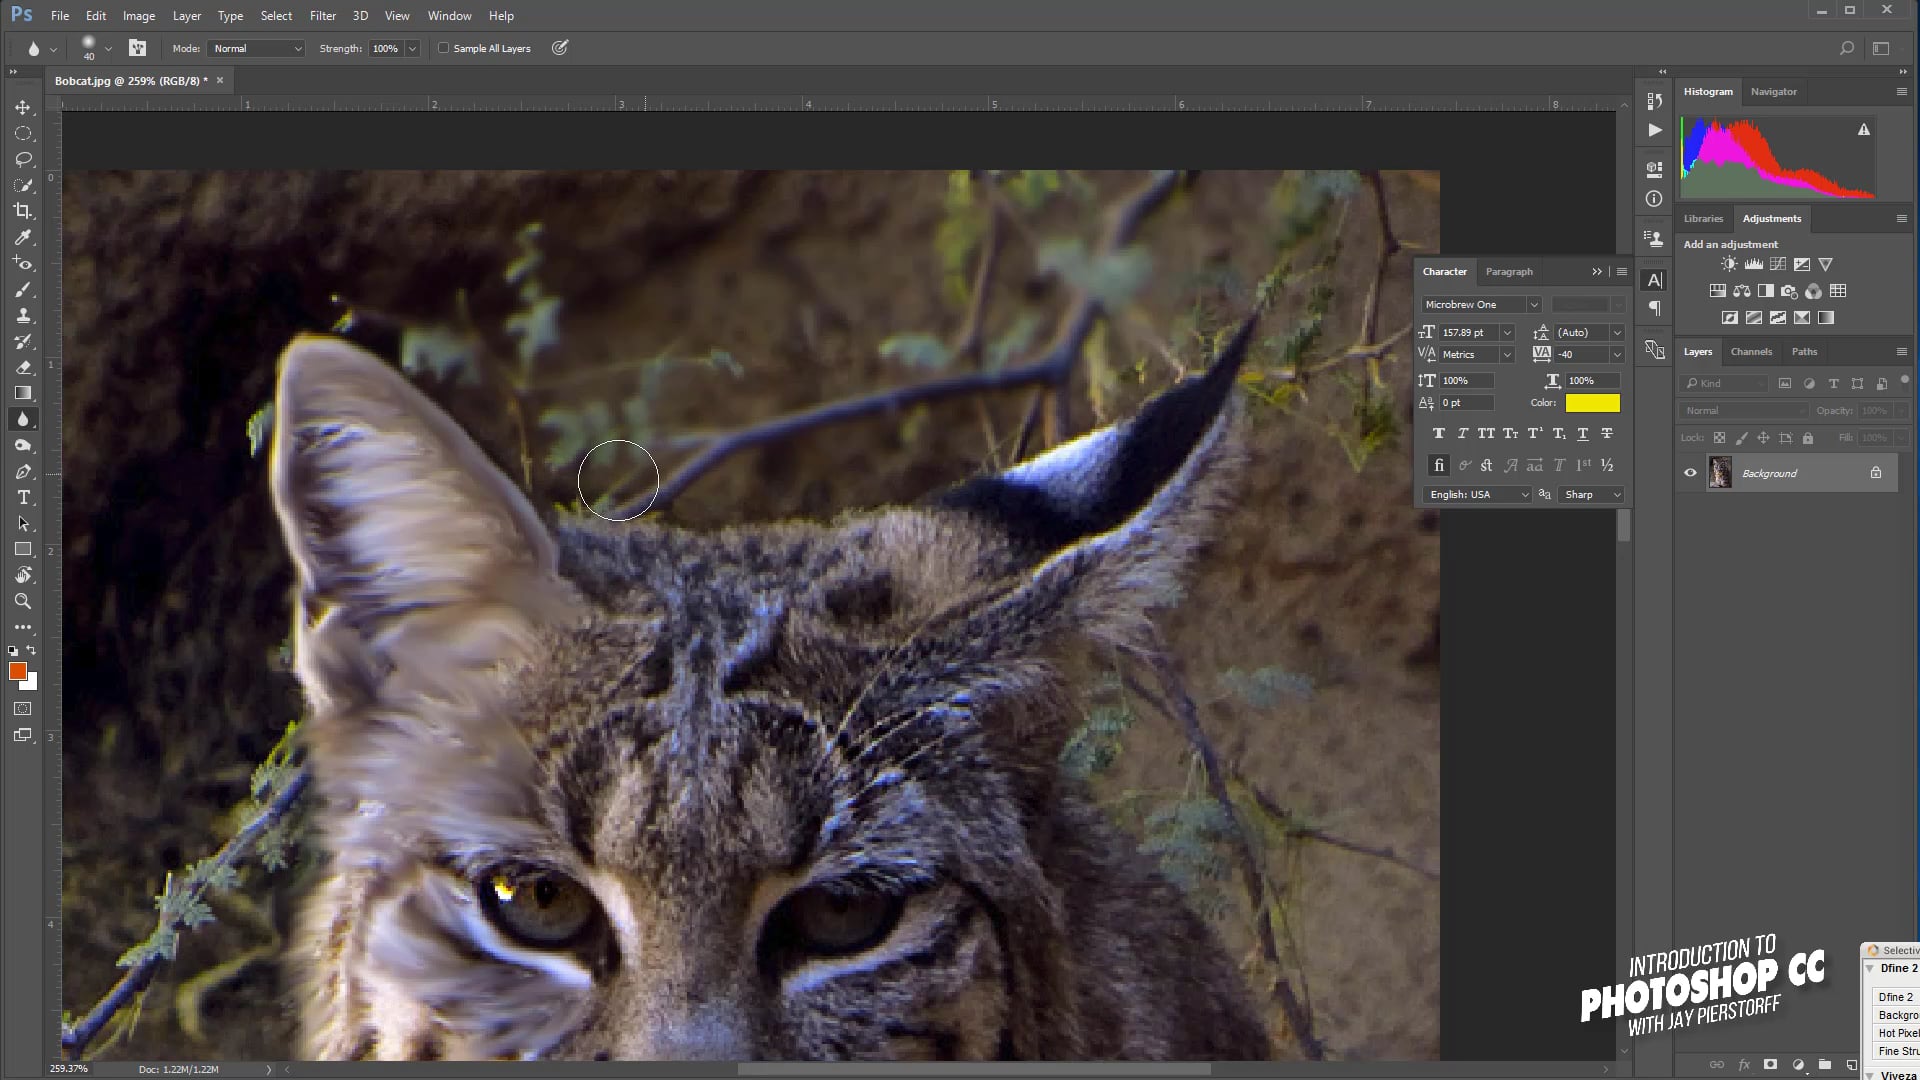Expand the Microbrew One font dropdown
The width and height of the screenshot is (1920, 1080).
tap(1533, 304)
